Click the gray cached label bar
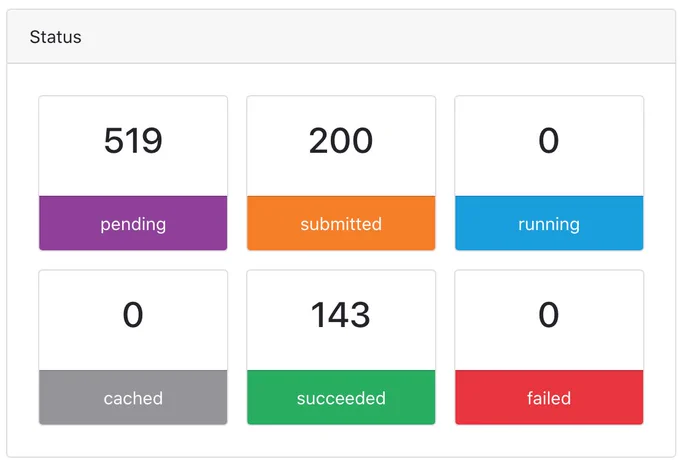 pyautogui.click(x=133, y=397)
